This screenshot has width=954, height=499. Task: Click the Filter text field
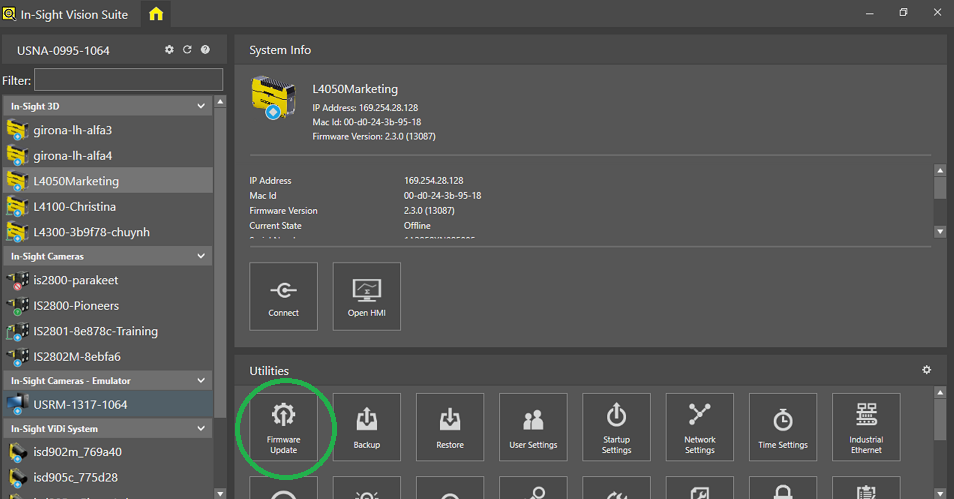[128, 80]
